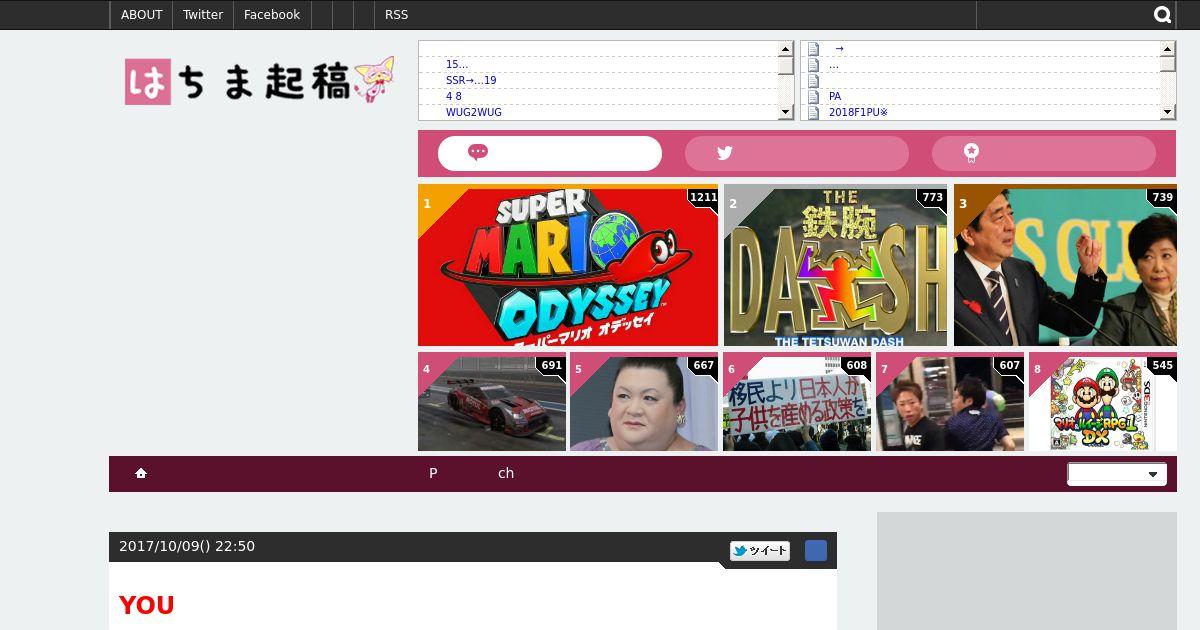Open the 'PA' headline link
This screenshot has width=1200, height=630.
click(835, 96)
